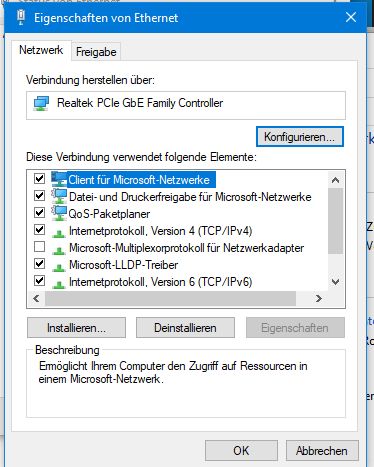Image resolution: width=374 pixels, height=467 pixels.
Task: Click the list's scroll right arrow
Action: tap(319, 298)
